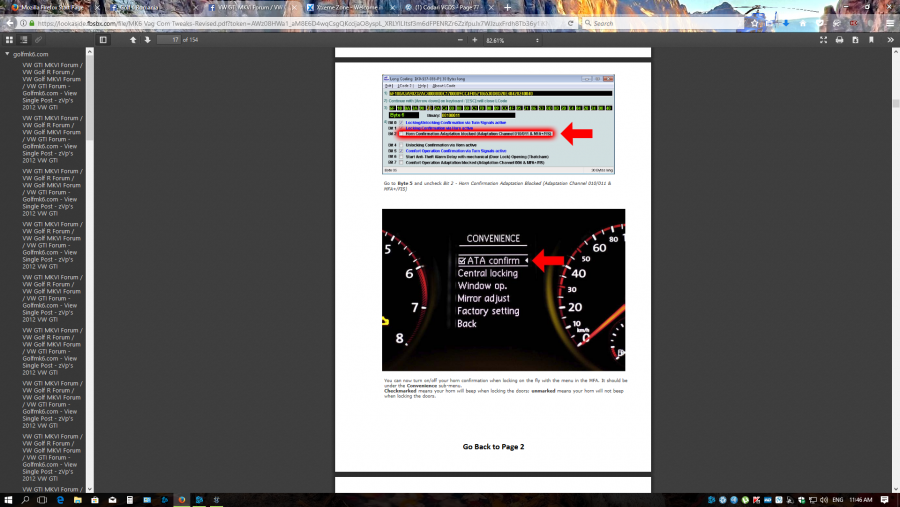The image size is (900, 507).
Task: Open Windows Action Center notifications
Action: [x=885, y=500]
